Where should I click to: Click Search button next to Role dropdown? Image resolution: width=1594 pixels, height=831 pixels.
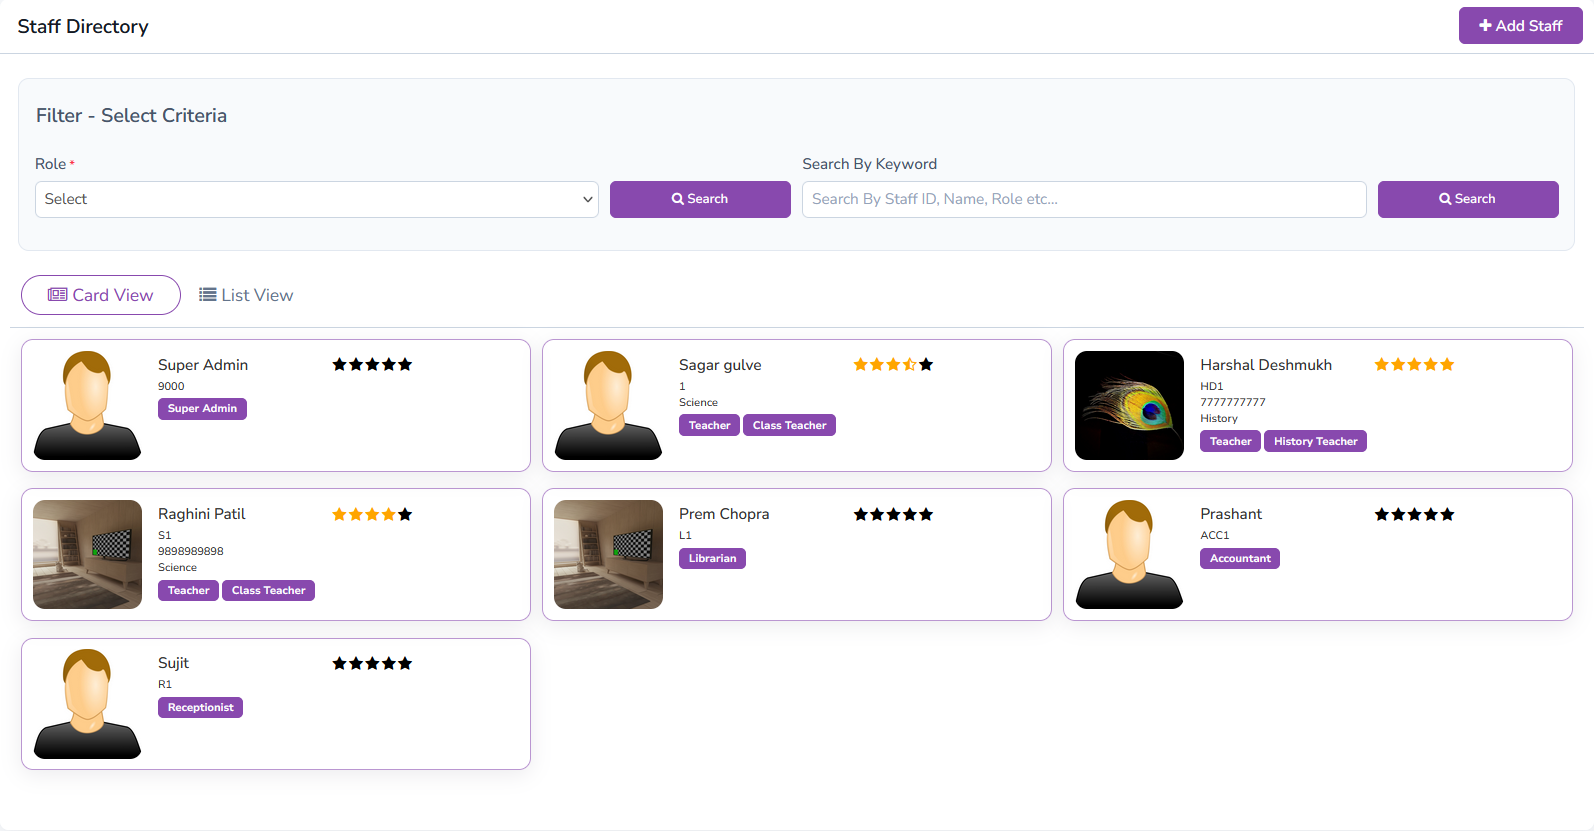(x=699, y=199)
